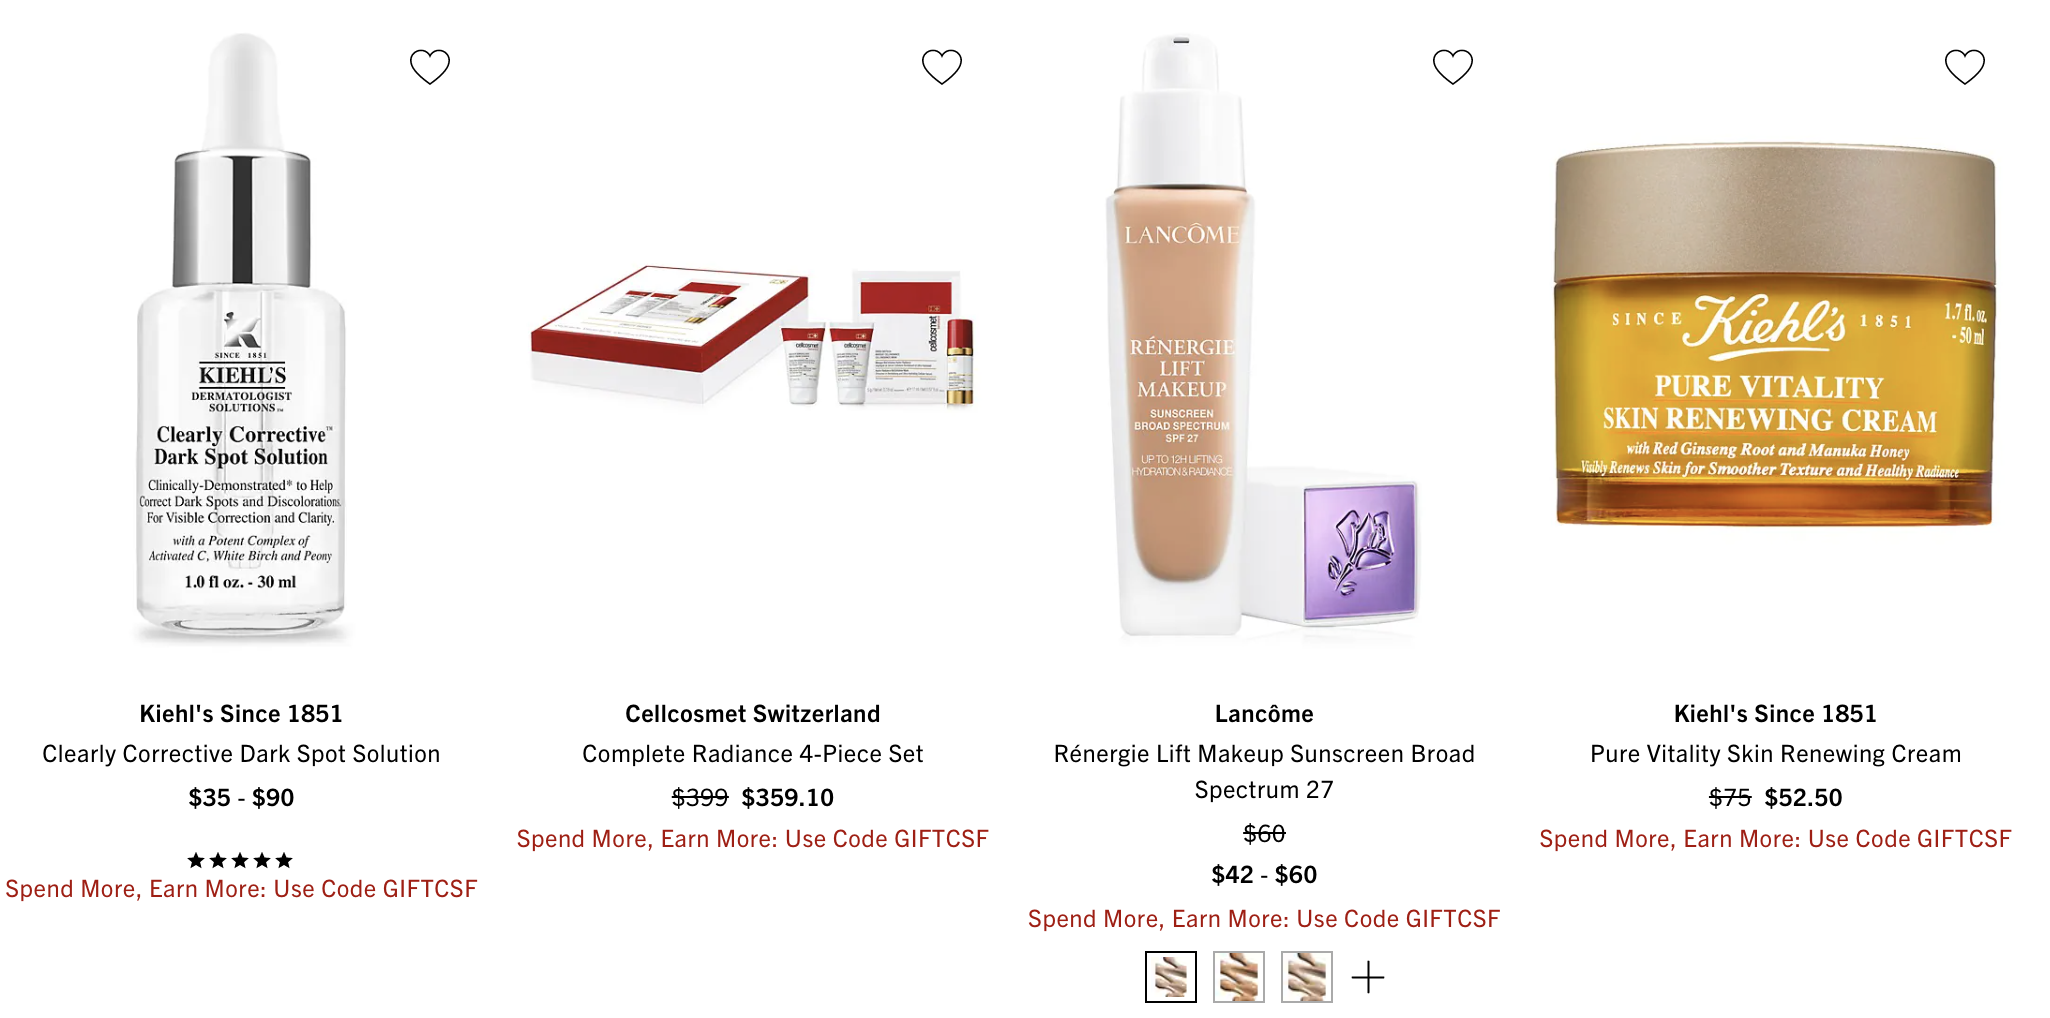Click GIFTCSF promo under Pure Vitality cream
This screenshot has width=2050, height=1018.
[x=1775, y=839]
